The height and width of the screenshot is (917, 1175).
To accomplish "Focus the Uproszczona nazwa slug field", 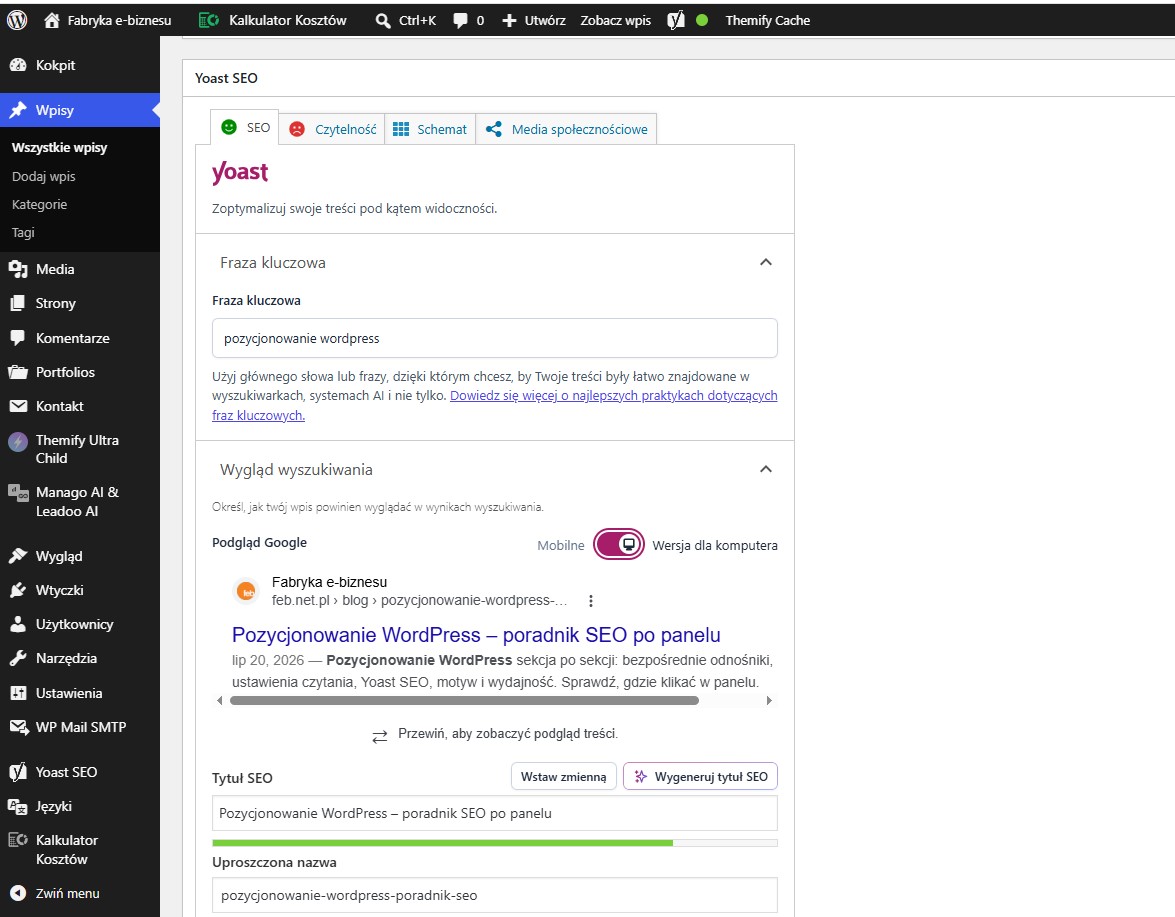I will pyautogui.click(x=495, y=895).
